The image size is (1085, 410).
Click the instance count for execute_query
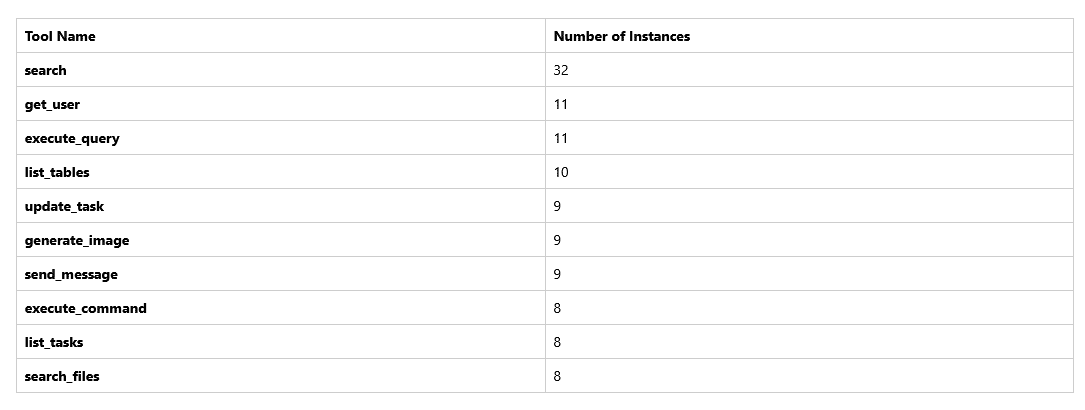pyautogui.click(x=561, y=138)
